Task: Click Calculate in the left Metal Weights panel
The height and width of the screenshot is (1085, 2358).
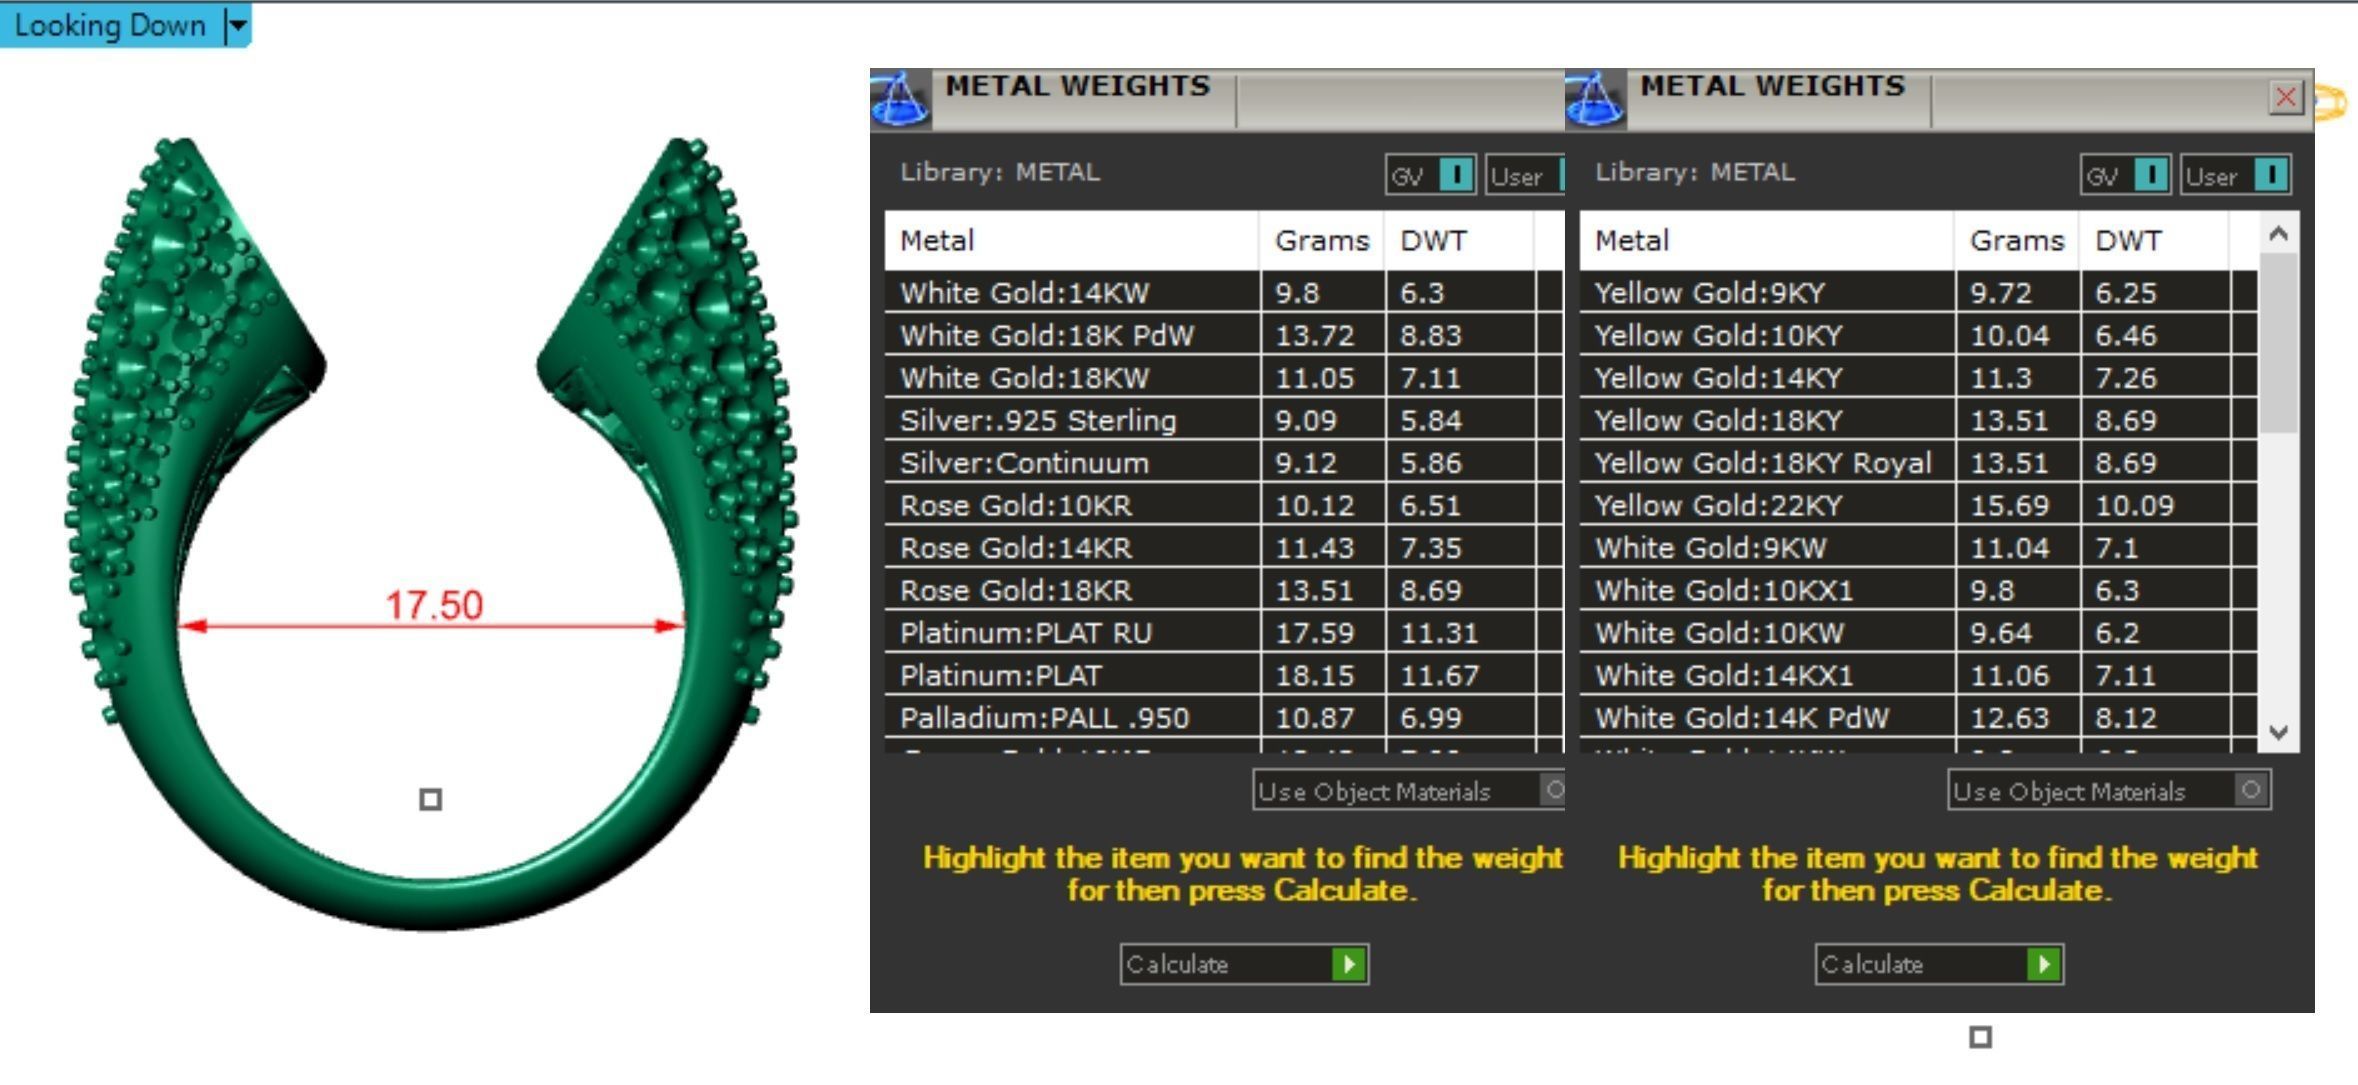Action: (1244, 964)
